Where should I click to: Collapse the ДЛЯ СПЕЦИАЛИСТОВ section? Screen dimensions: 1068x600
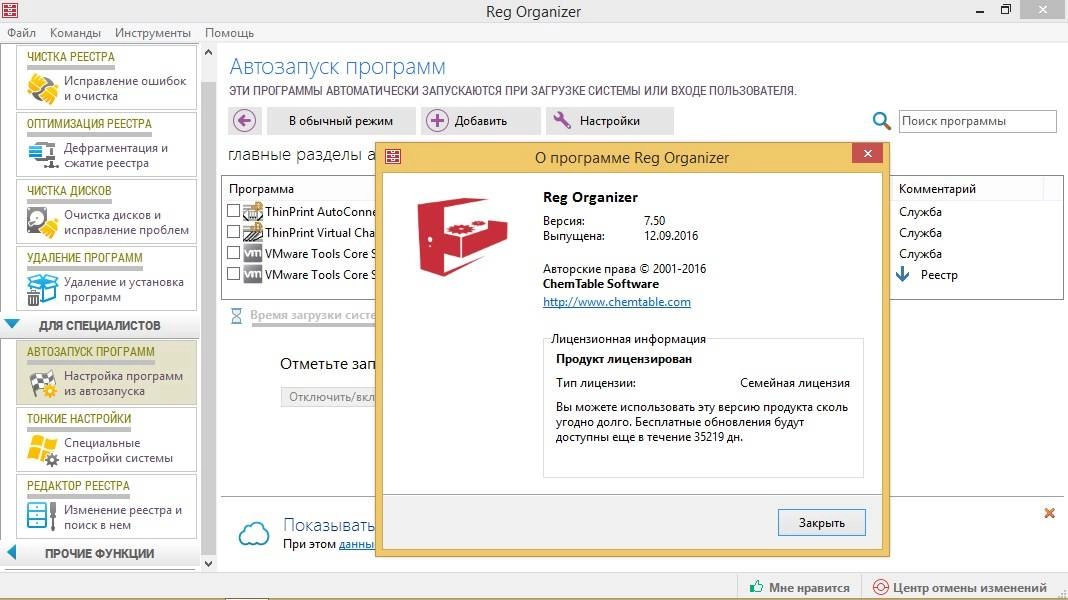[x=12, y=324]
